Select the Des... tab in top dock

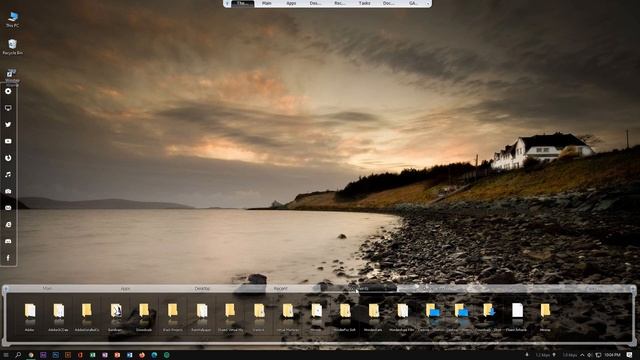tap(315, 3)
